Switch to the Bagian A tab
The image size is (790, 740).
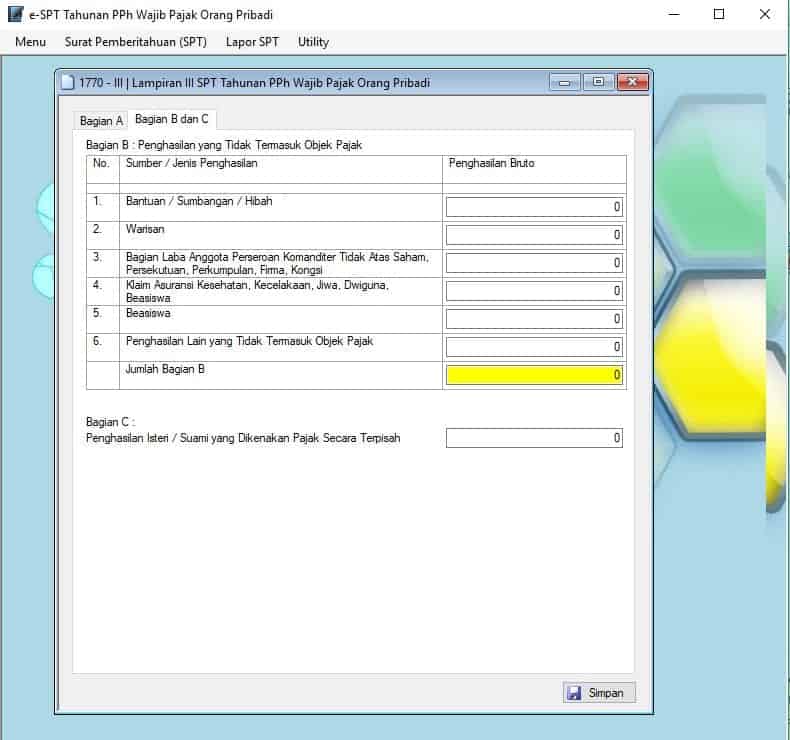click(101, 121)
